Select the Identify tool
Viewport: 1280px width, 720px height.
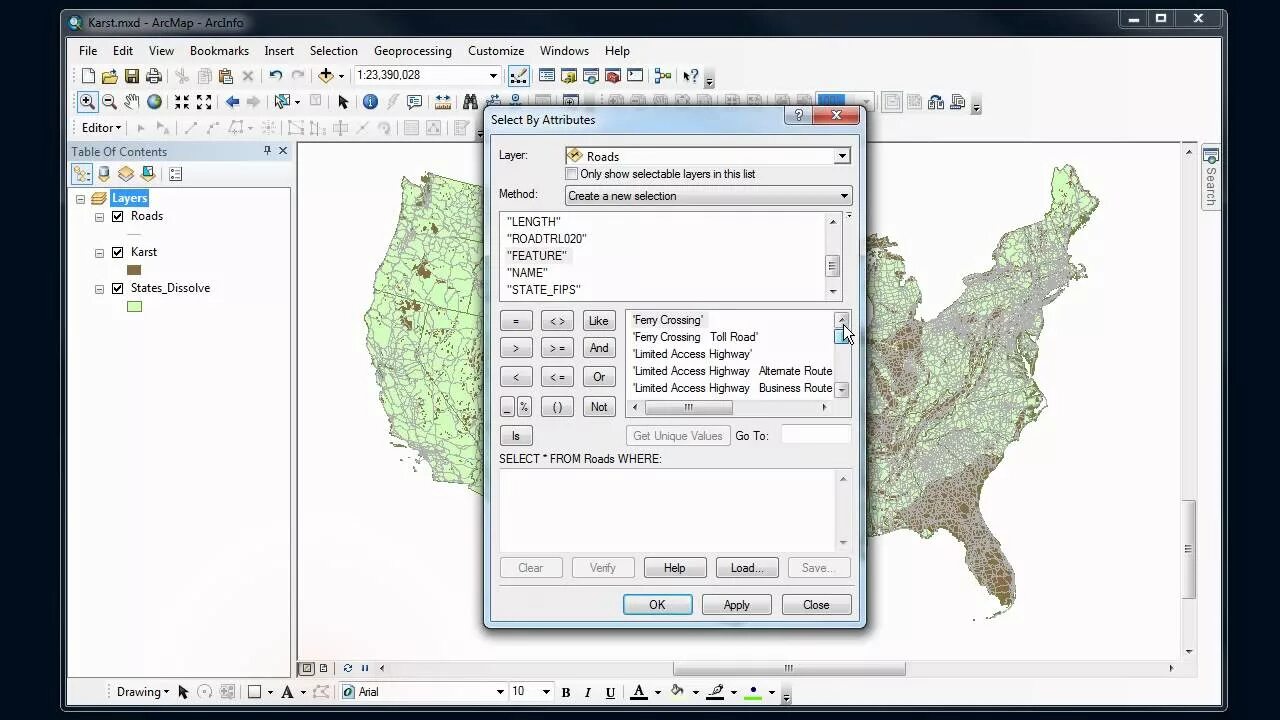pos(370,102)
